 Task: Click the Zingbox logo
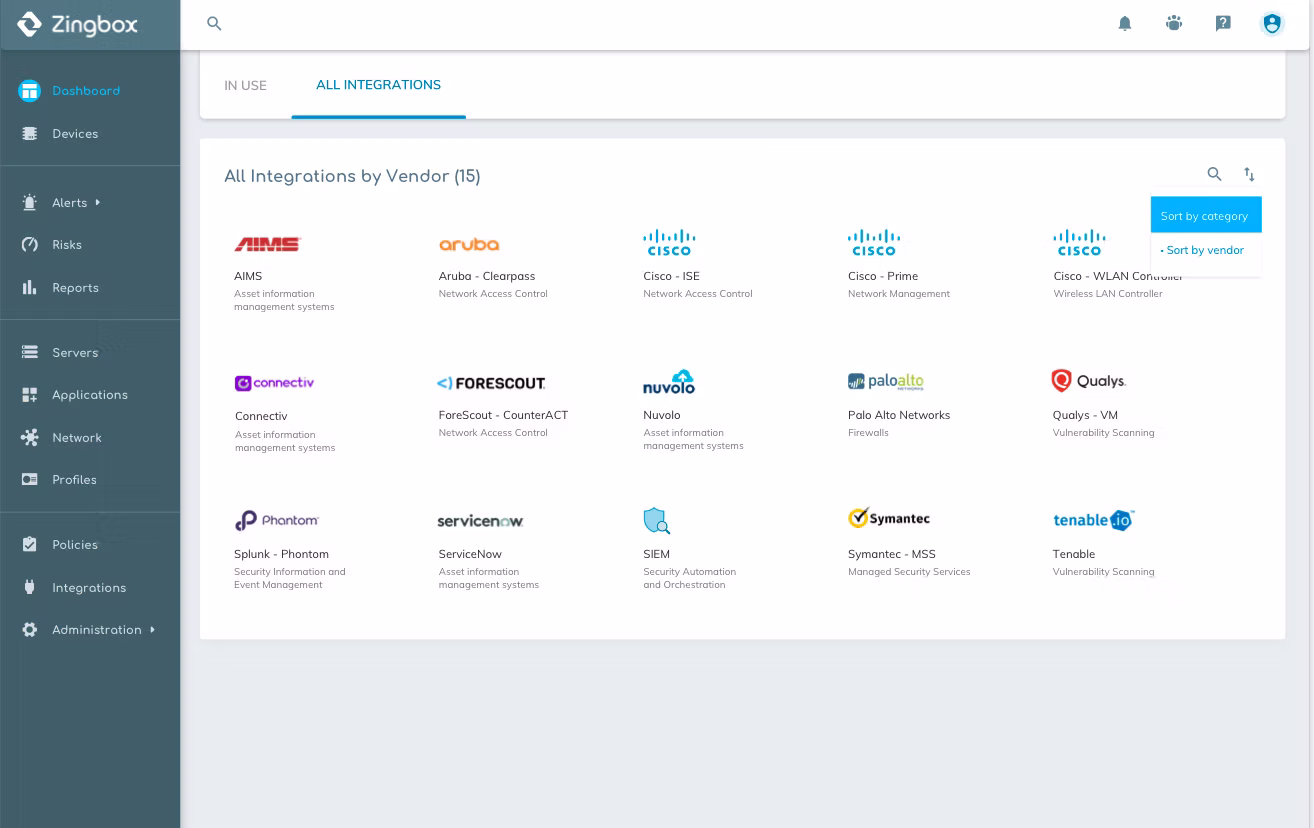click(x=77, y=23)
